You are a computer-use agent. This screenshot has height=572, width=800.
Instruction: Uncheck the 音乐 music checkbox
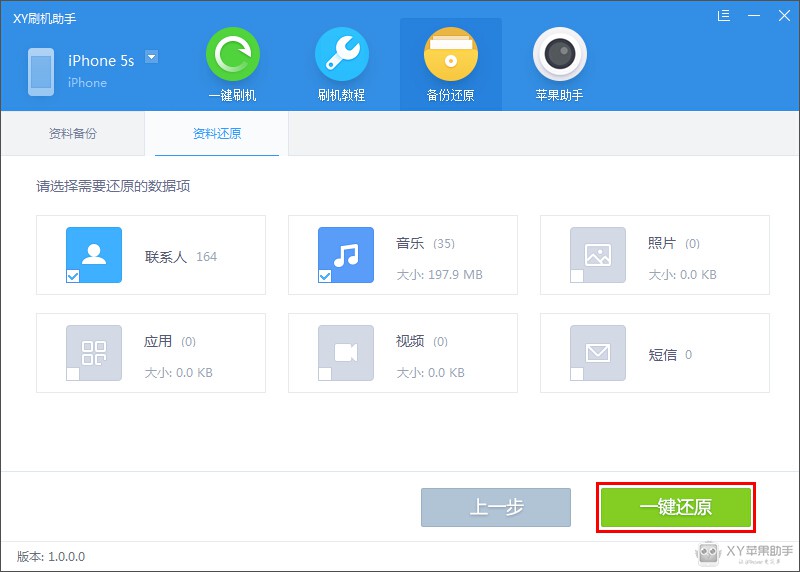[325, 276]
